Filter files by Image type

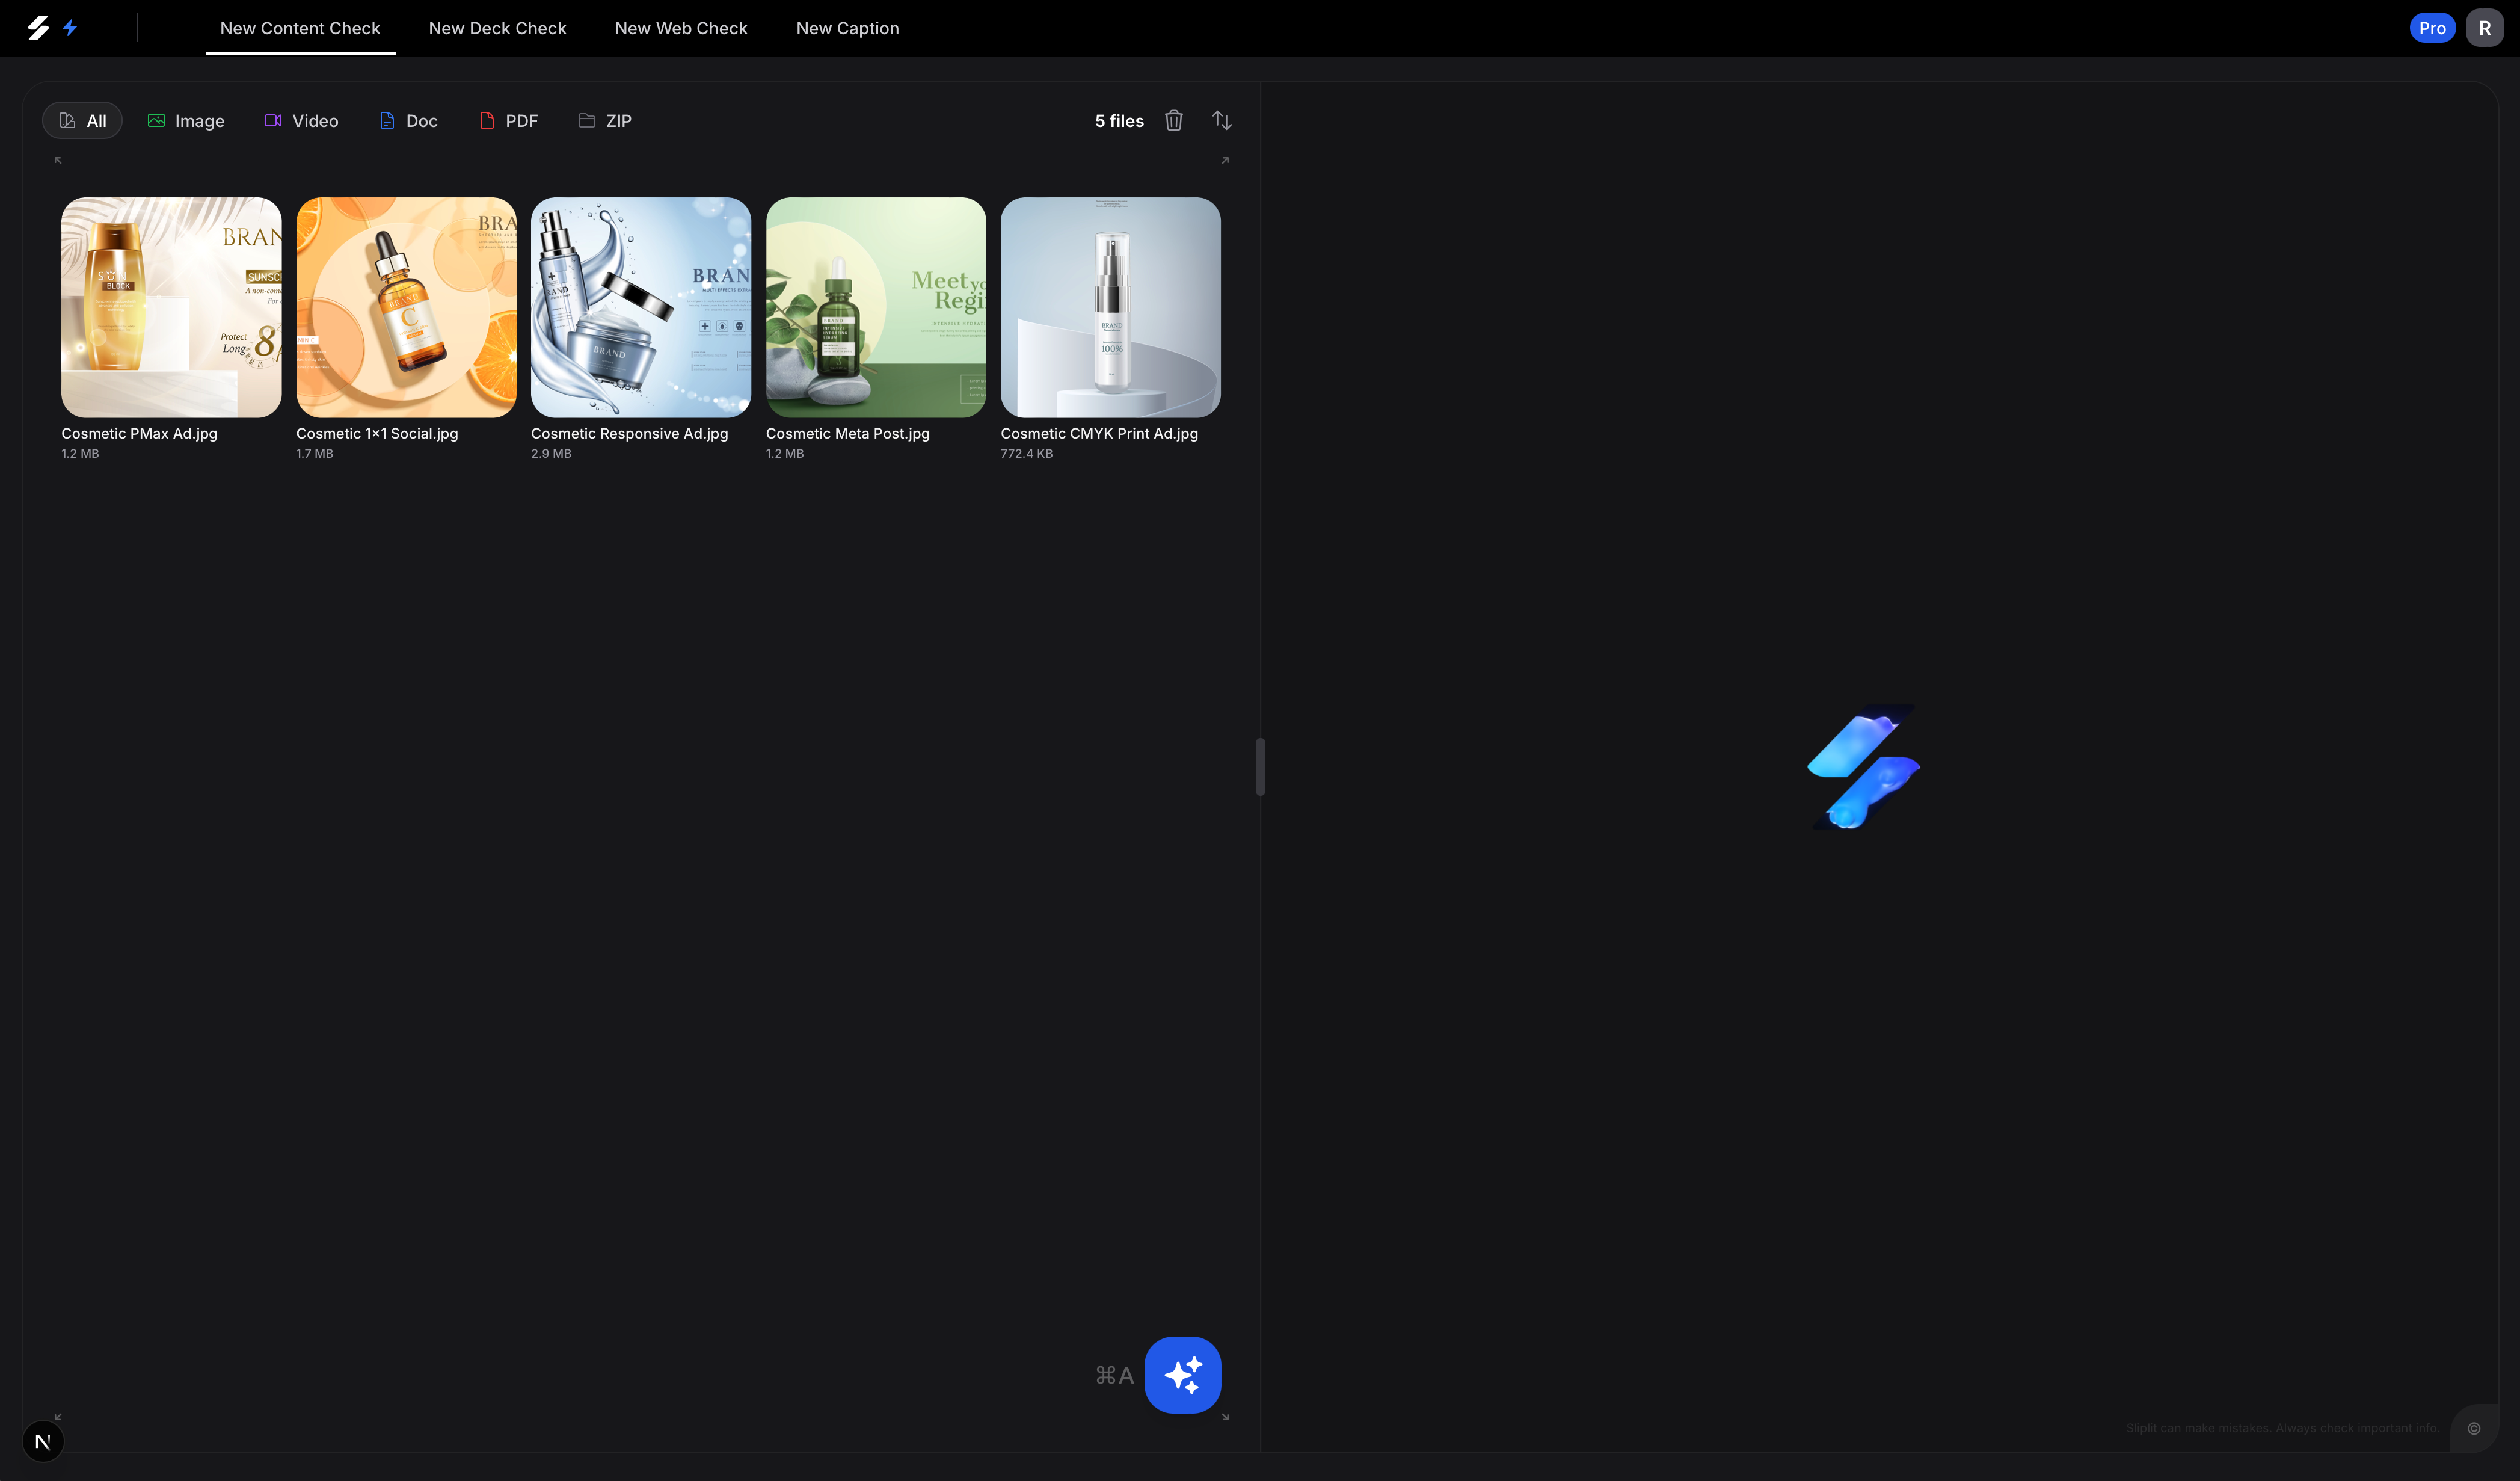186,121
